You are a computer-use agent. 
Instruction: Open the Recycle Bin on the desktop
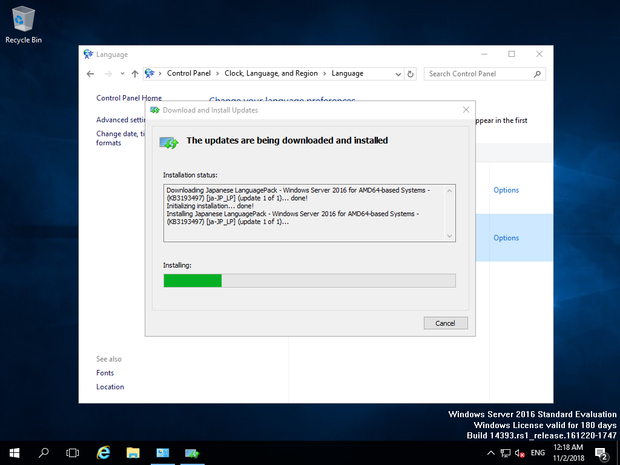[x=23, y=25]
